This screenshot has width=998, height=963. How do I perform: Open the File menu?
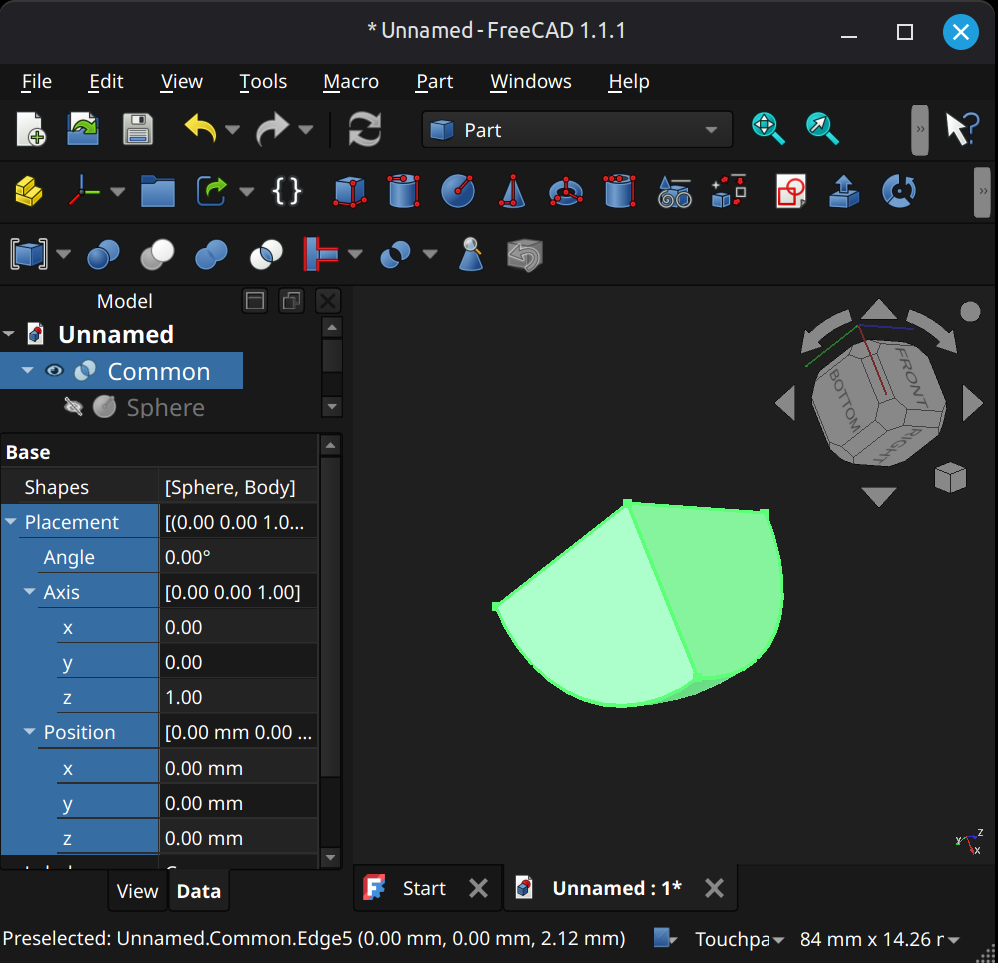37,81
